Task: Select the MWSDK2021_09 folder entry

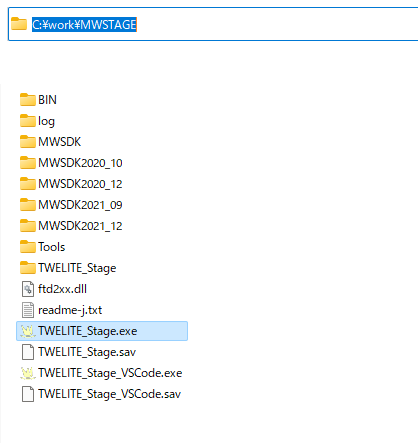Action: (x=71, y=205)
